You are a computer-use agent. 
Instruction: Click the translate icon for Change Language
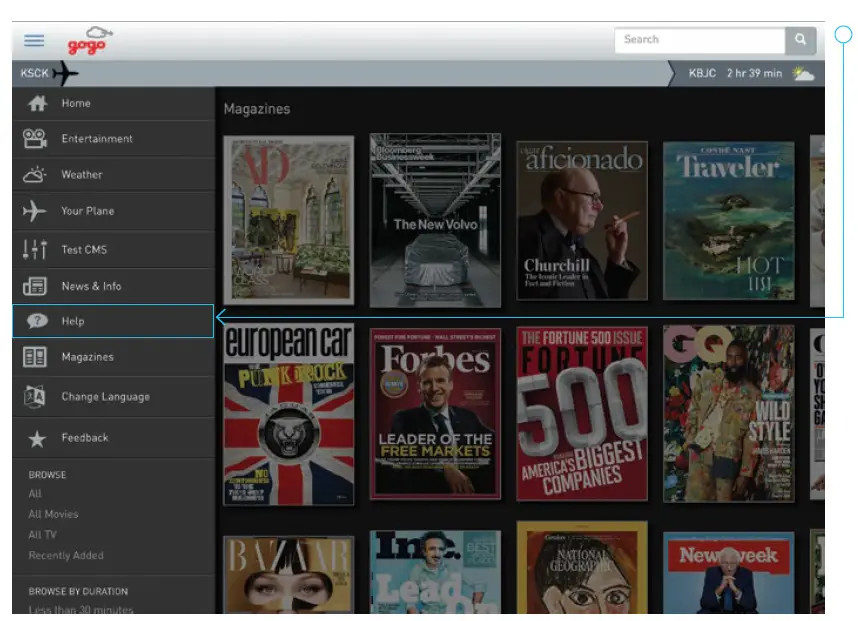point(34,396)
